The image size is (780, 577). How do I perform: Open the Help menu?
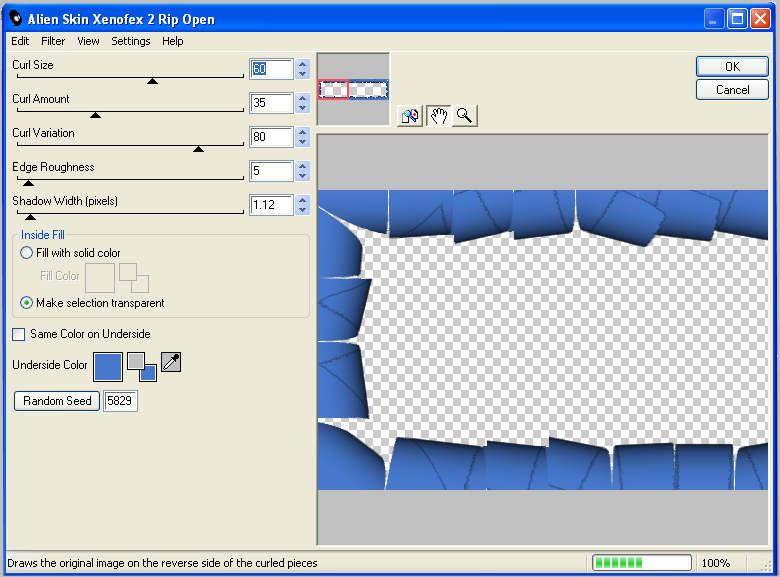pyautogui.click(x=173, y=41)
